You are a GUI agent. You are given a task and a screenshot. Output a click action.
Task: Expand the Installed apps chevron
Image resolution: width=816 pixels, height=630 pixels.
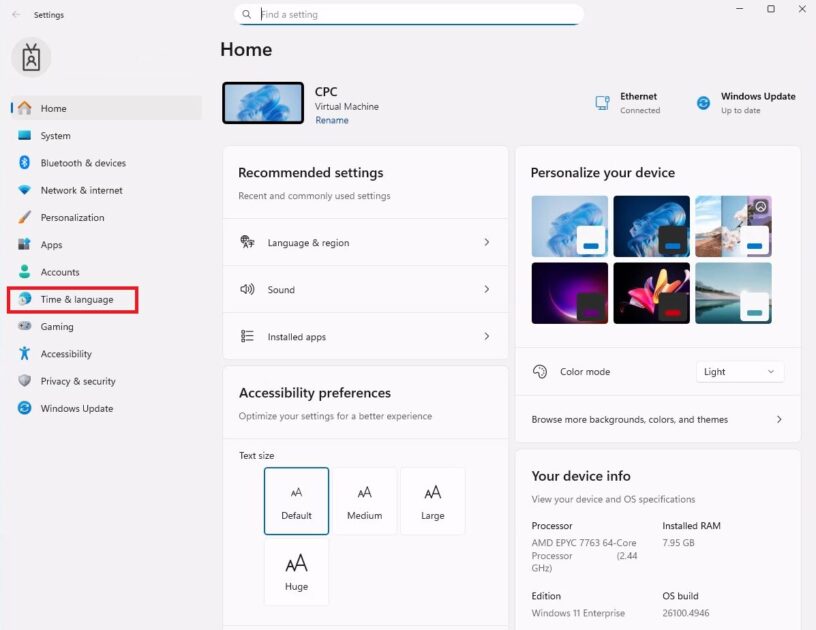click(x=487, y=336)
